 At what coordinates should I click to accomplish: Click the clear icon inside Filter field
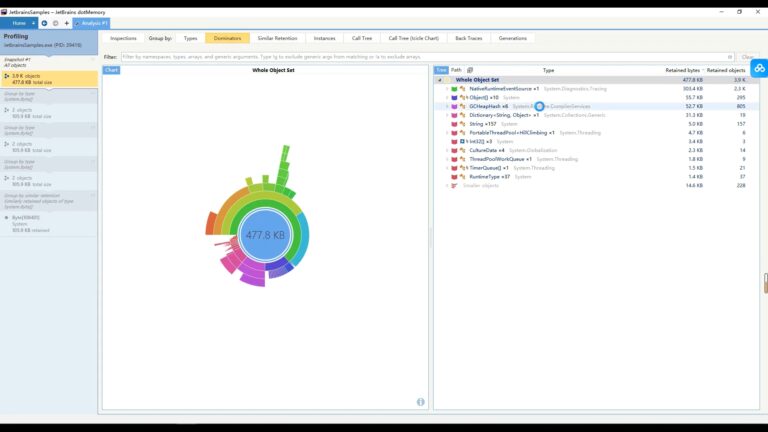[x=730, y=57]
